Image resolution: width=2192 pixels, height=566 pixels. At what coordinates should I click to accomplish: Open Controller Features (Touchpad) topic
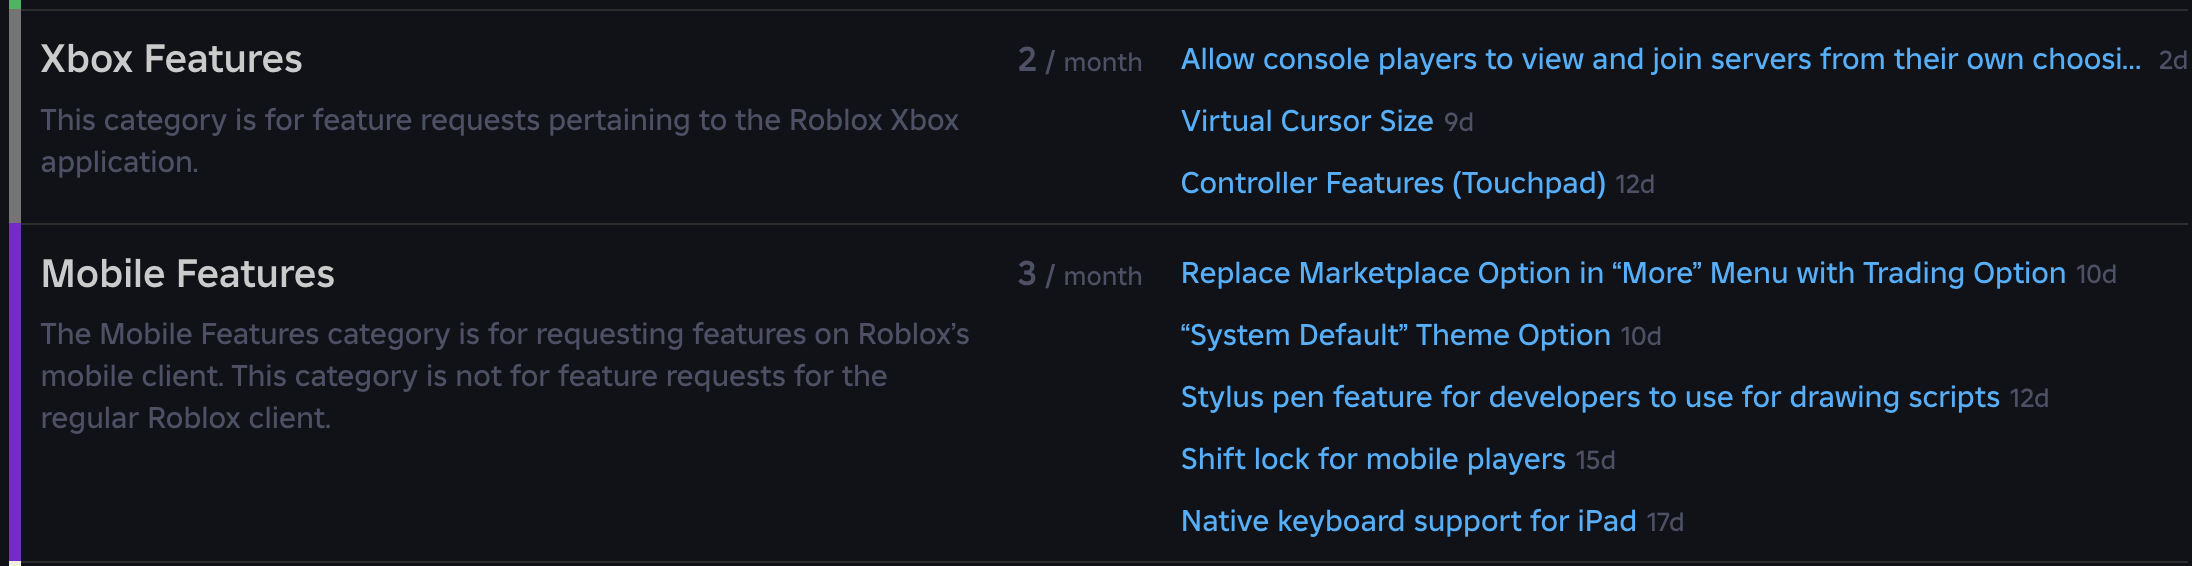1392,184
